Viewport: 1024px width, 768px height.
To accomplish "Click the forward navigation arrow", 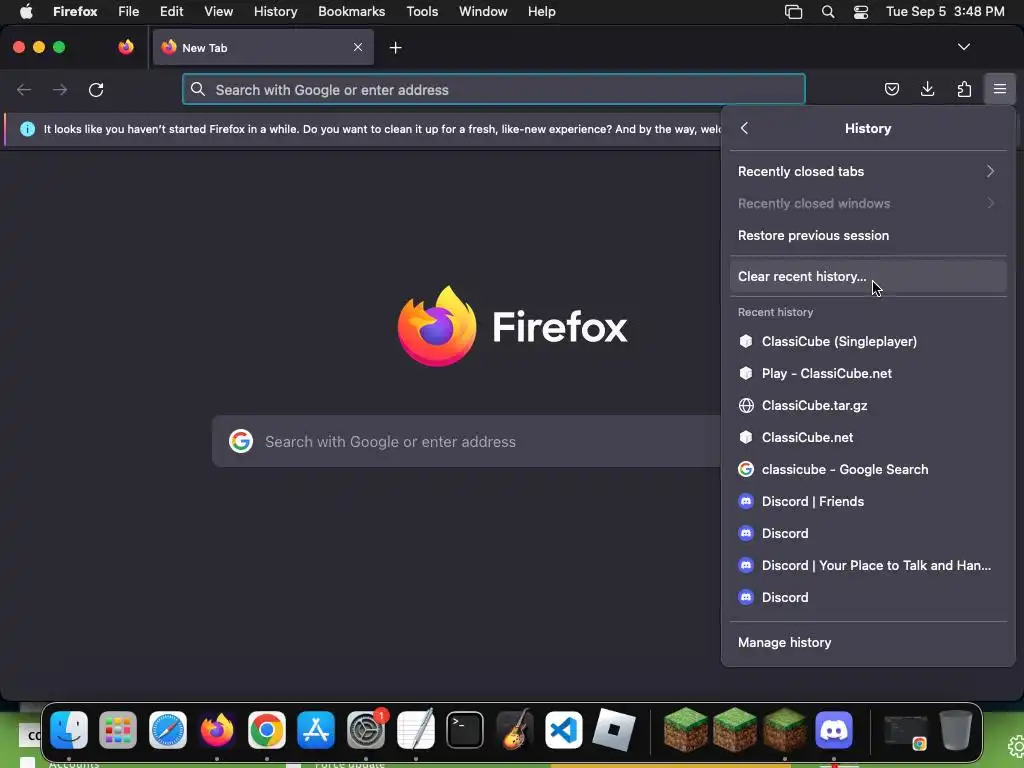I will [60, 89].
